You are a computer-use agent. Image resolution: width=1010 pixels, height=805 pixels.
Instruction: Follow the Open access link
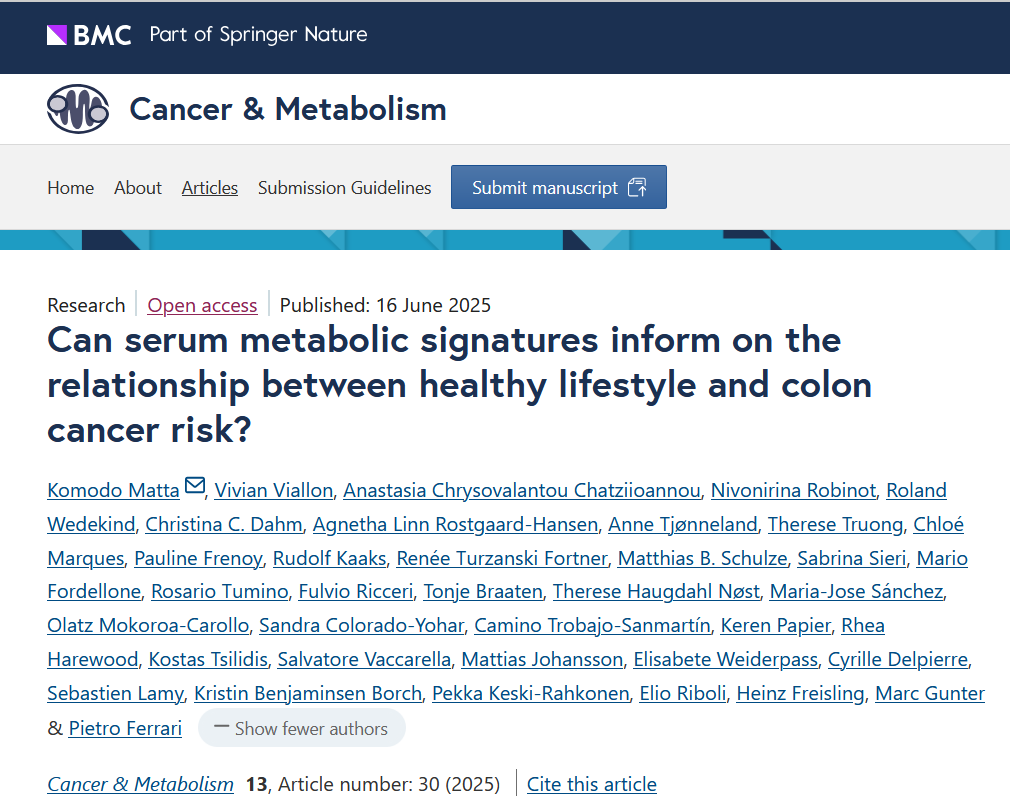click(x=202, y=305)
